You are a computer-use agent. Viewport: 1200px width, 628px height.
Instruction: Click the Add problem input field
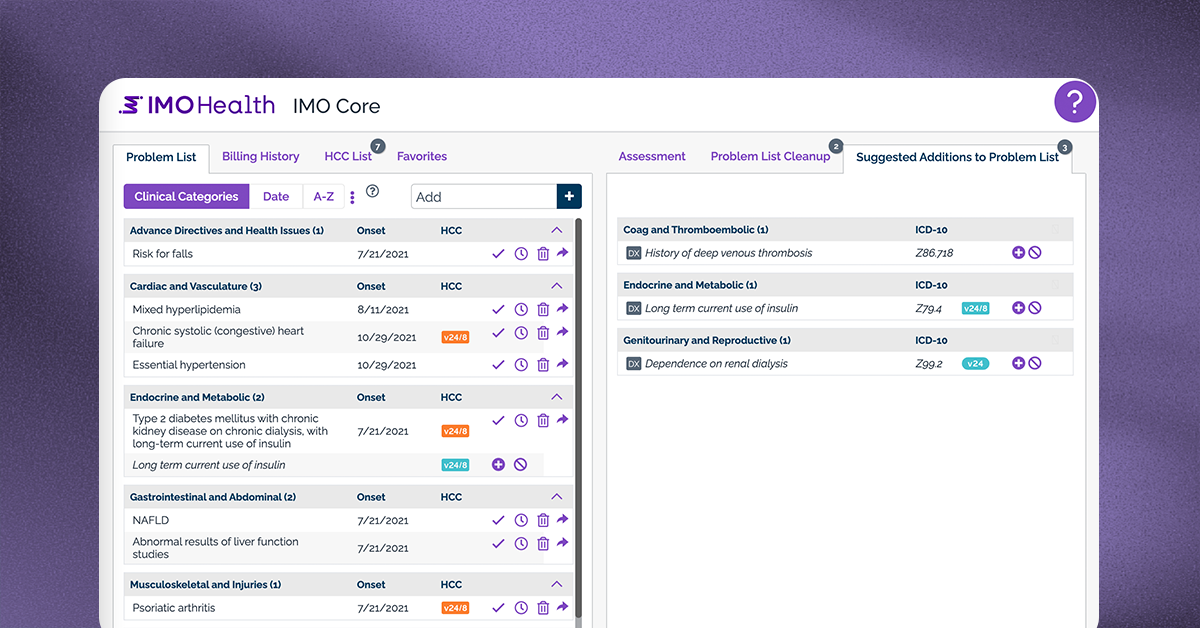484,197
